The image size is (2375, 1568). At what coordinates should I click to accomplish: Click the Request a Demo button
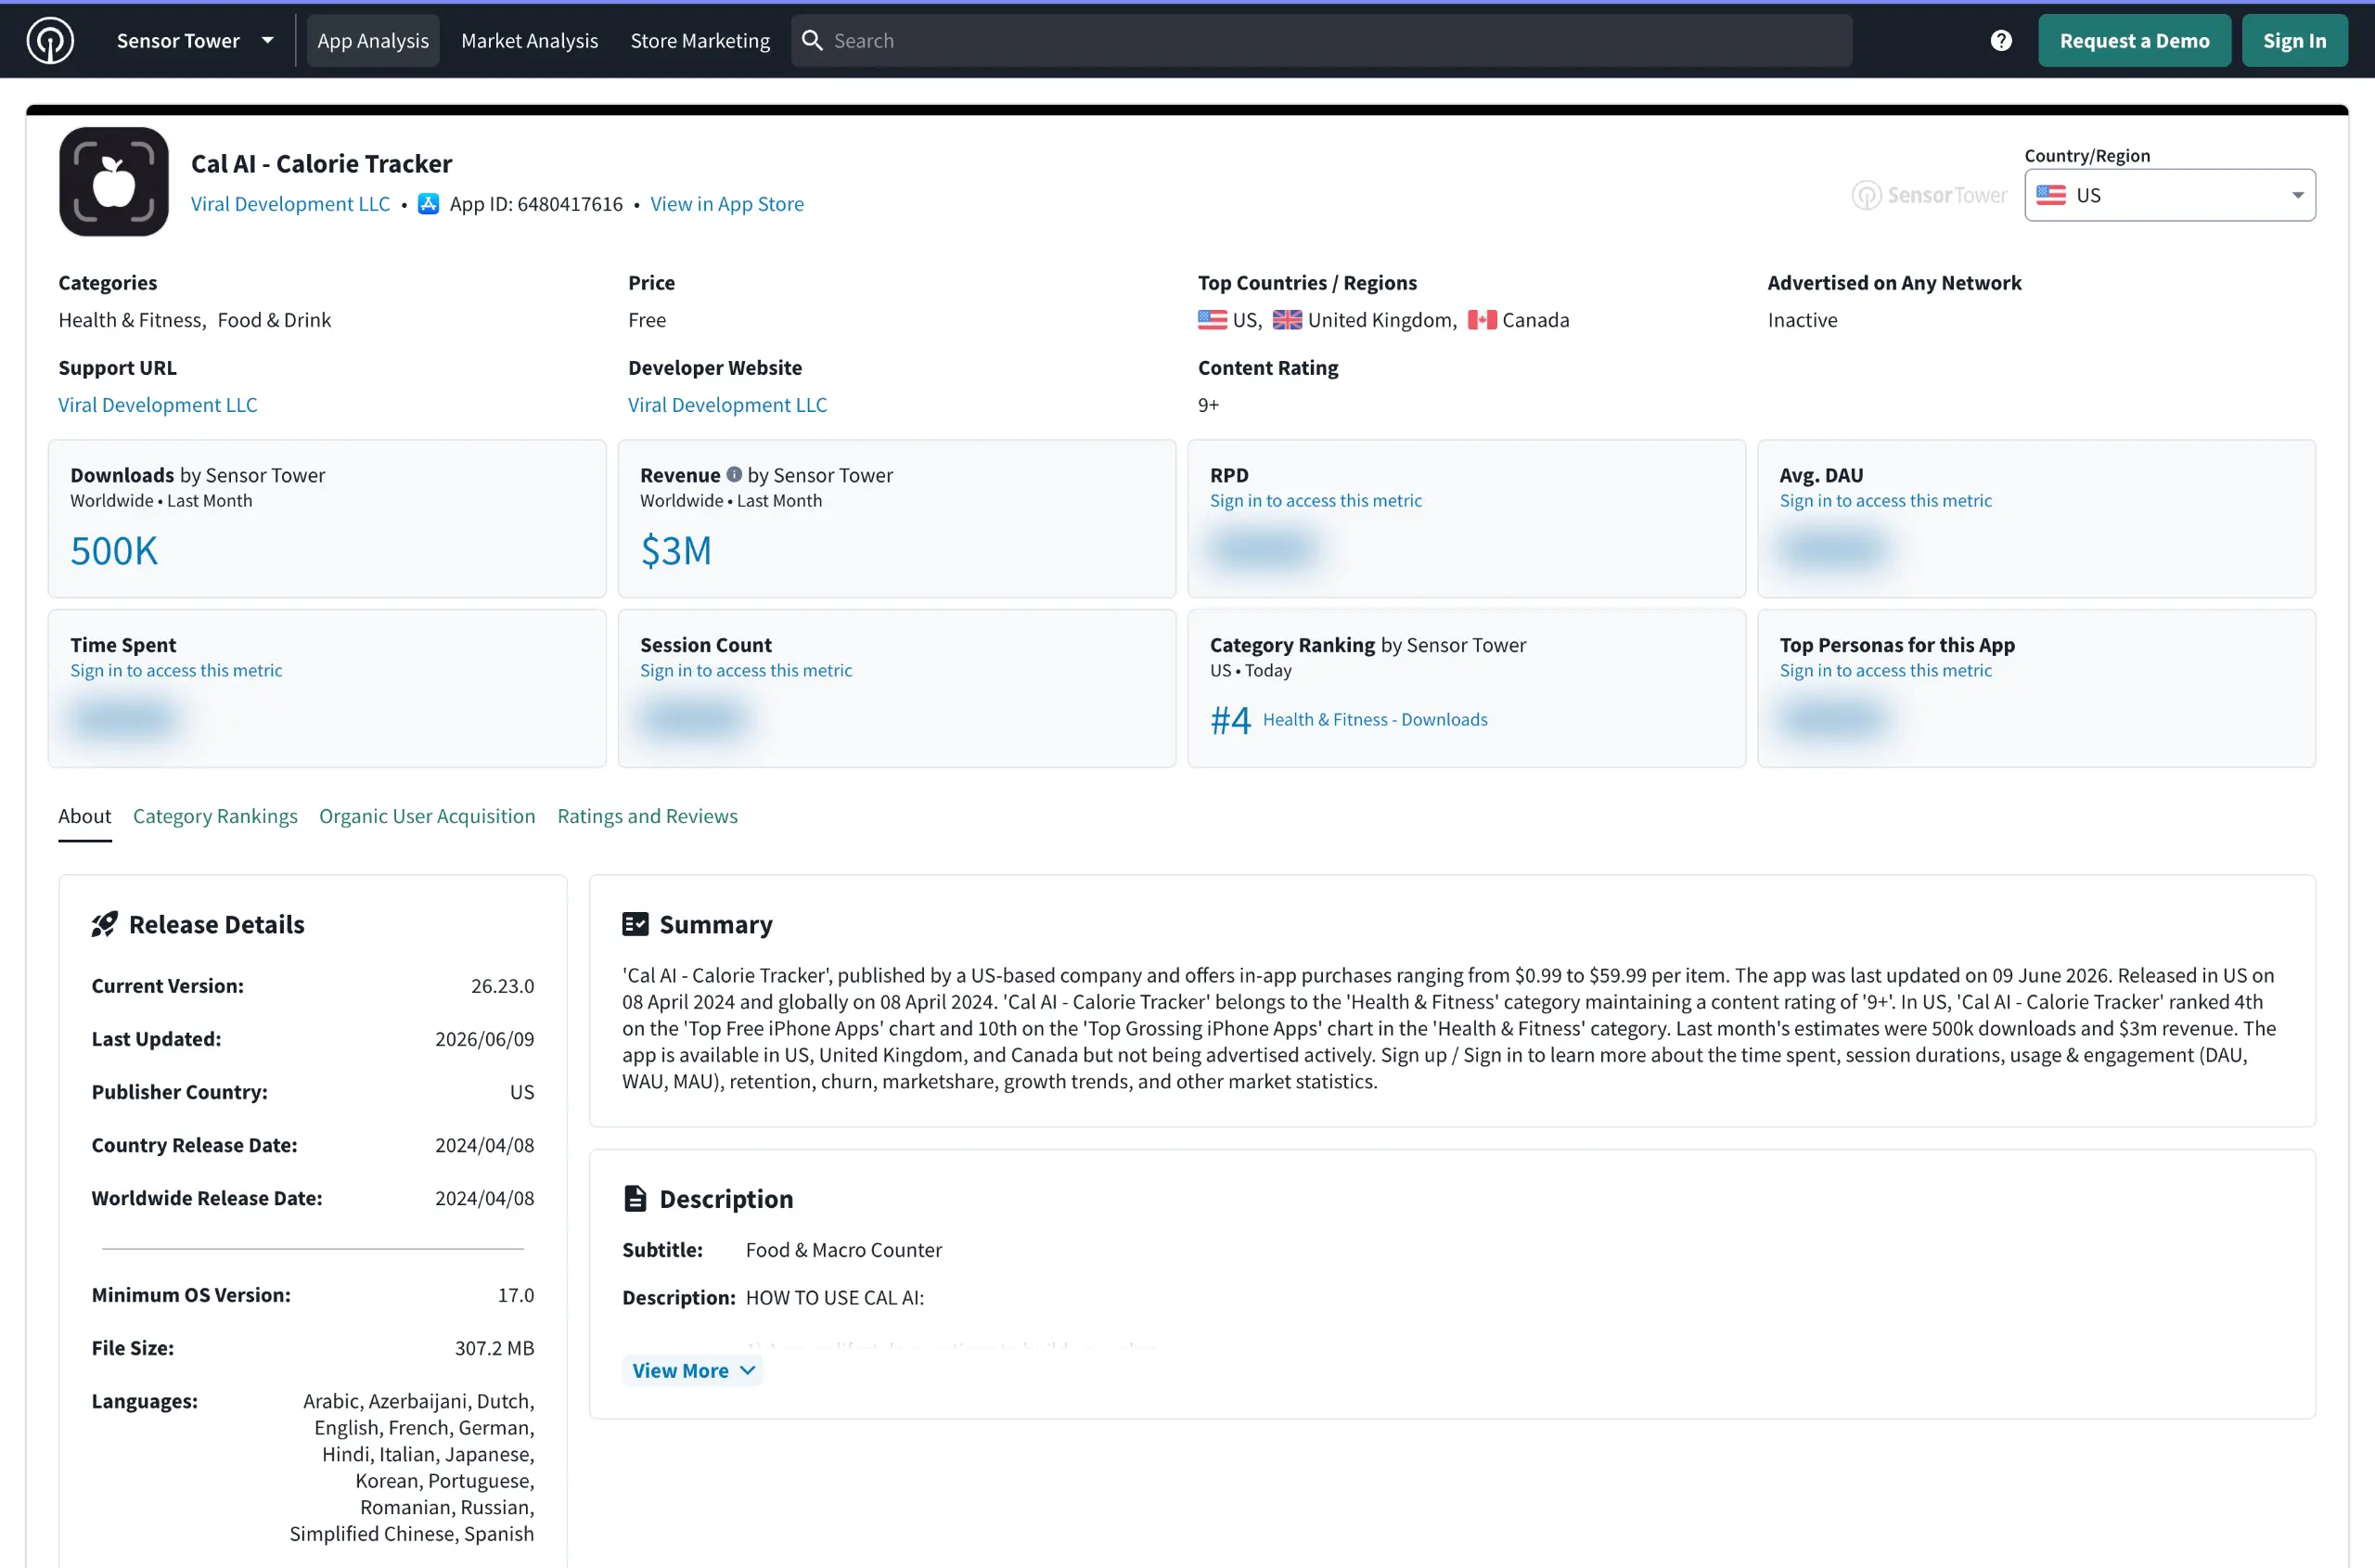click(x=2134, y=41)
